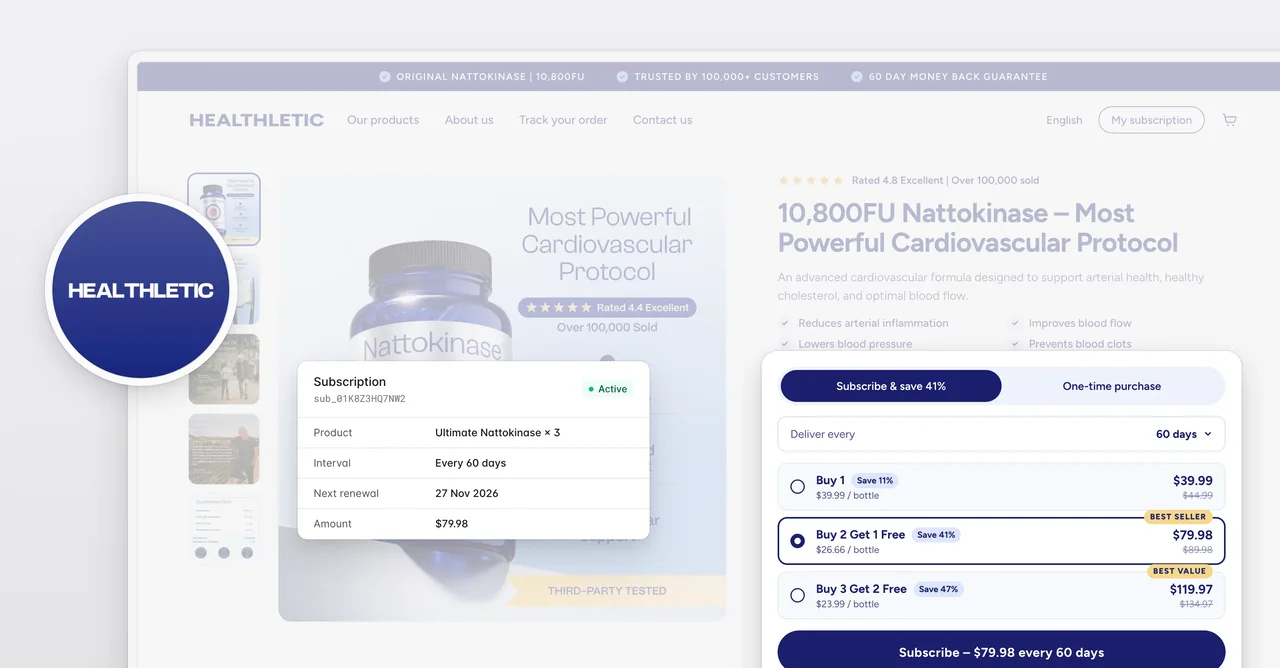Select thumbnail of man standing outdoors
This screenshot has height=668, width=1280.
coord(224,449)
